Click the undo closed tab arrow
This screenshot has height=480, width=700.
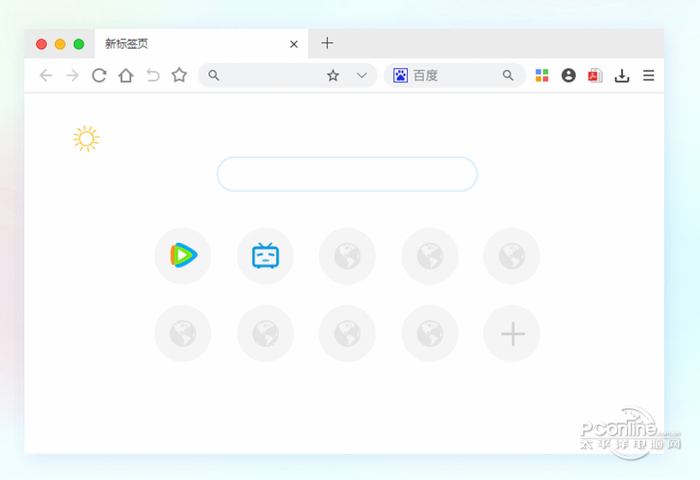[153, 75]
